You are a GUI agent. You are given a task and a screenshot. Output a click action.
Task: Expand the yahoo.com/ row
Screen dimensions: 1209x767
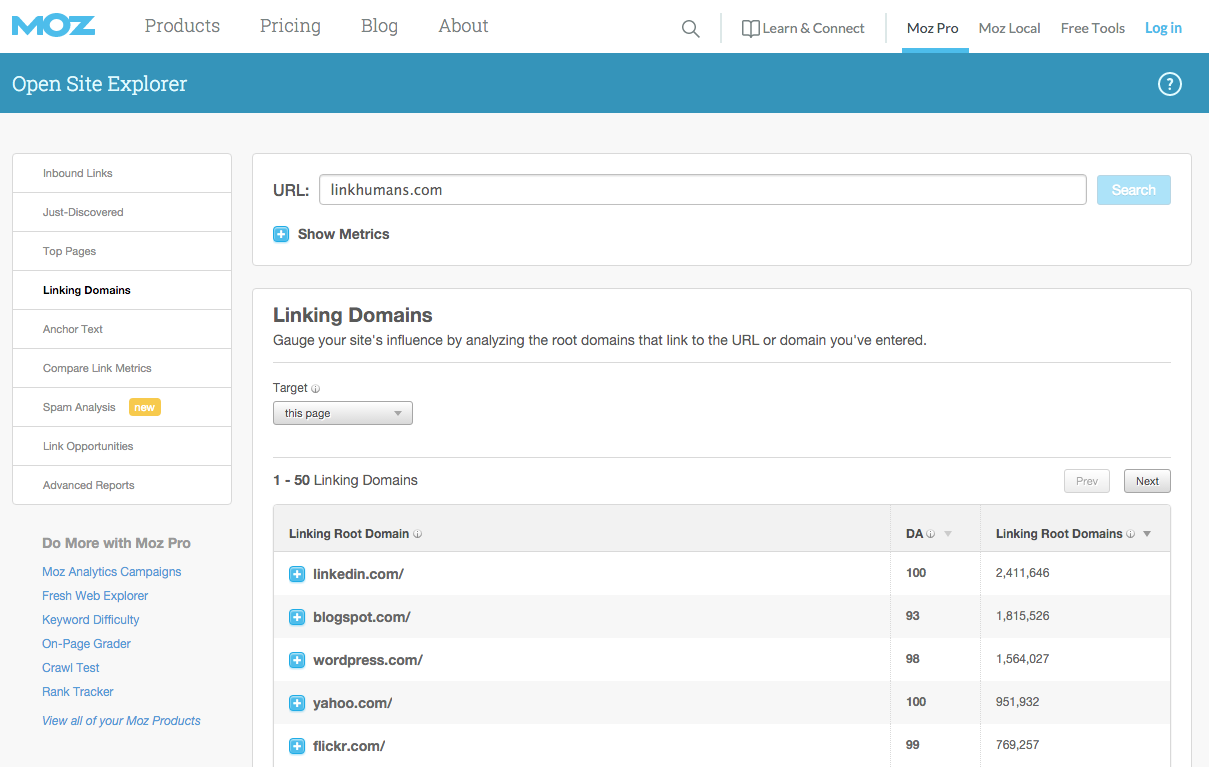(x=297, y=703)
